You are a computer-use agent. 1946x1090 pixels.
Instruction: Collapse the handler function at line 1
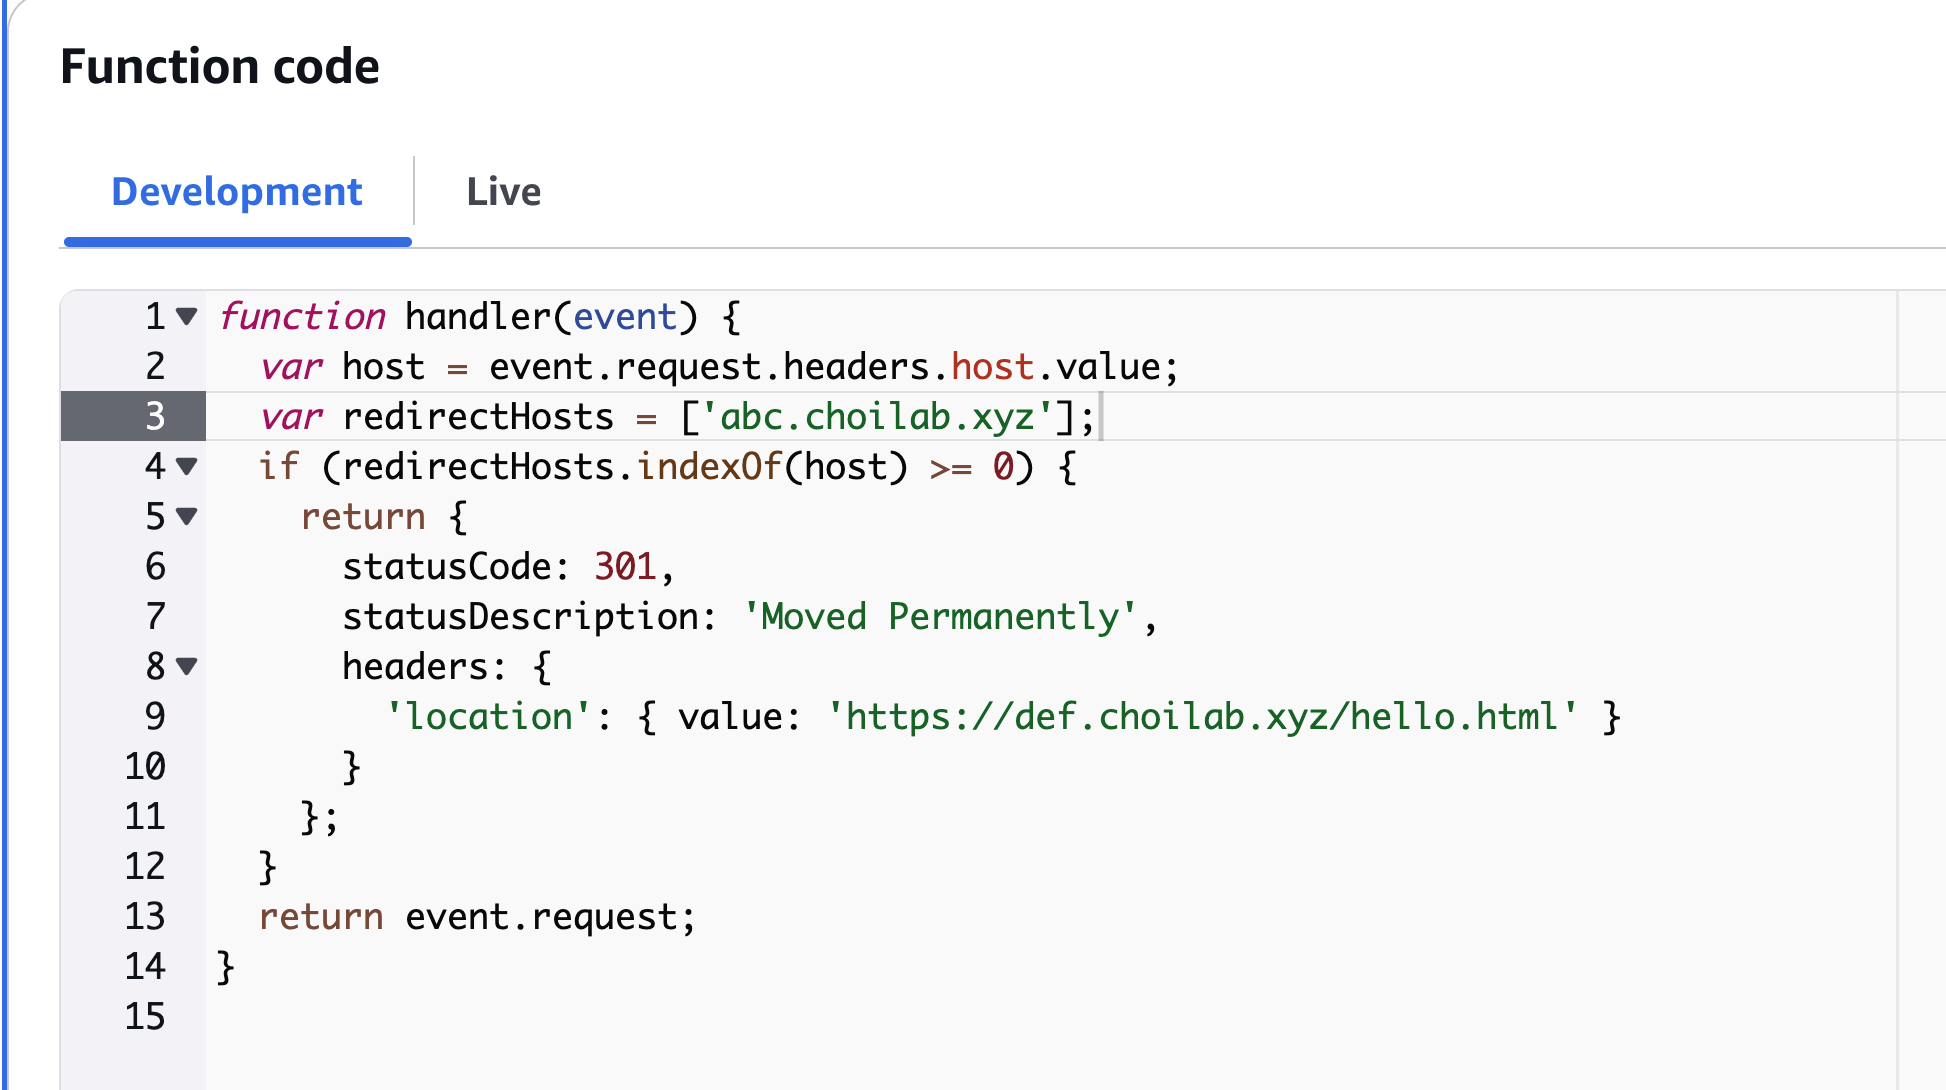coord(186,317)
